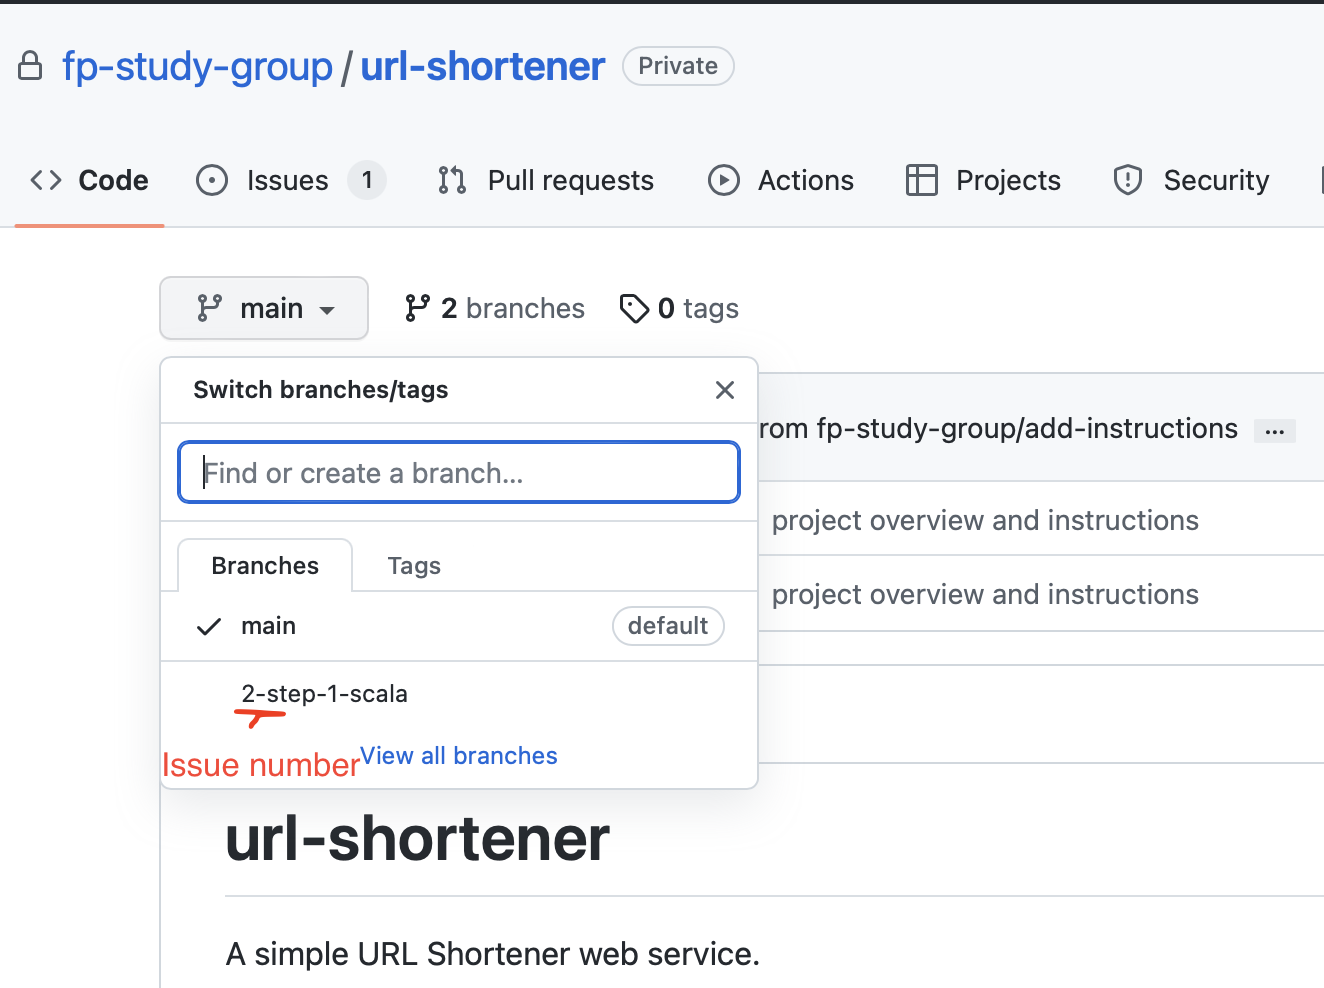Click the Actions play icon
This screenshot has width=1324, height=988.
pyautogui.click(x=724, y=180)
